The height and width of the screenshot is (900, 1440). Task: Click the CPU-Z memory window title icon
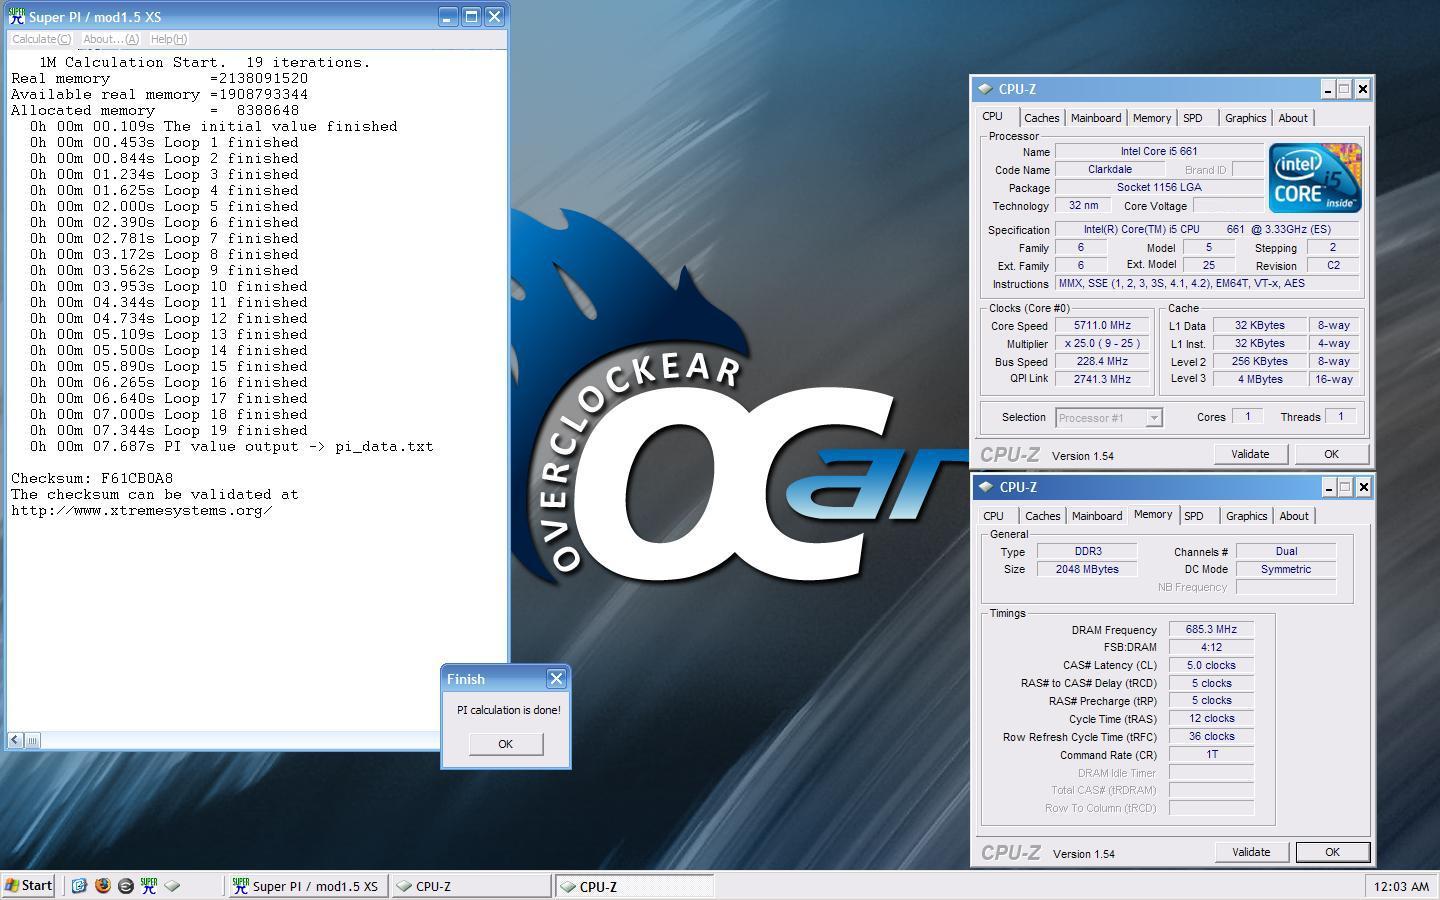pyautogui.click(x=986, y=487)
